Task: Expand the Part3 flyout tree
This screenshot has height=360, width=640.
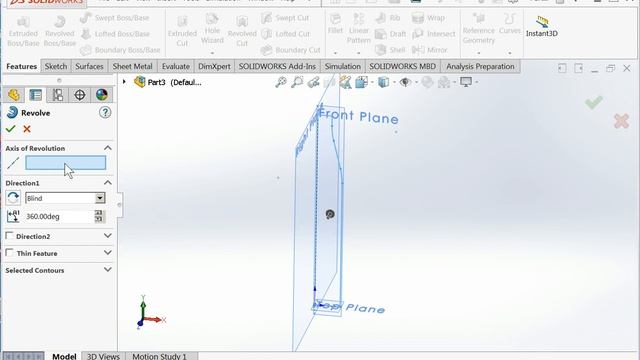Action: (x=124, y=82)
